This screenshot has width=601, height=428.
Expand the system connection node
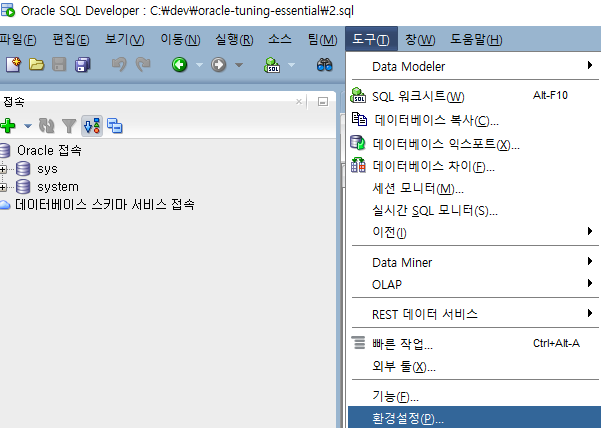[x=3, y=187]
